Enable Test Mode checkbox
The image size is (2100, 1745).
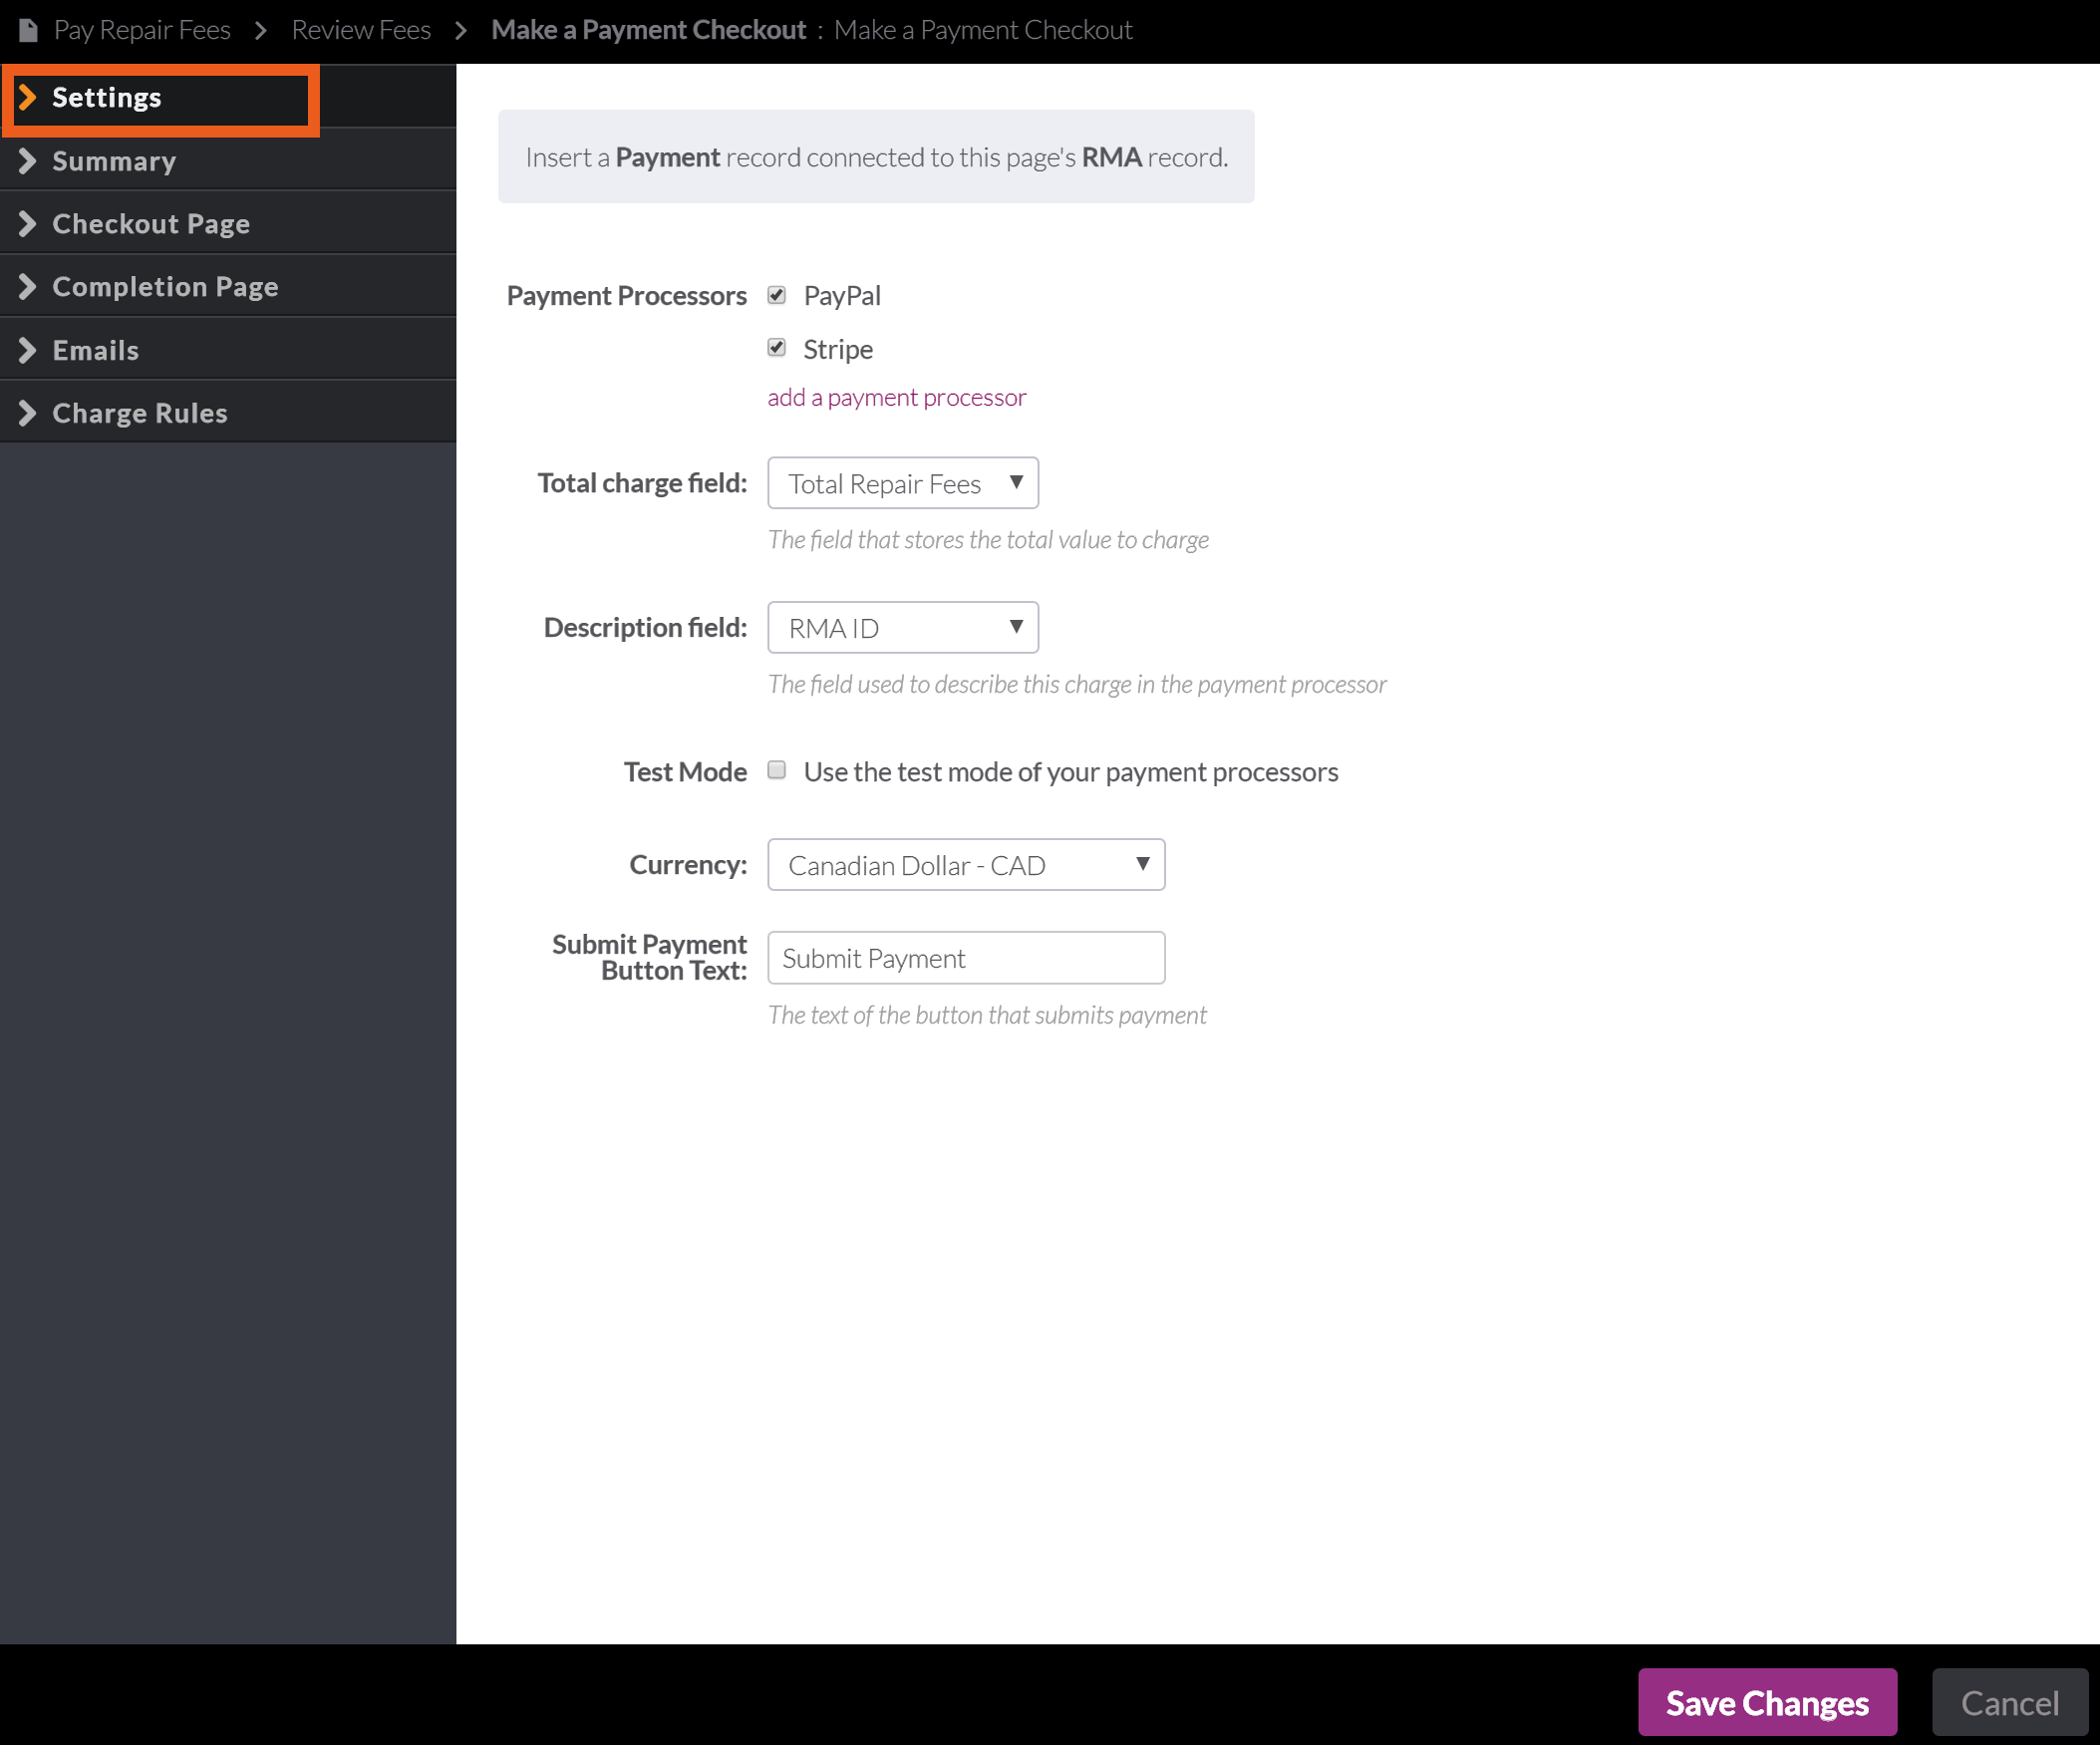(777, 770)
